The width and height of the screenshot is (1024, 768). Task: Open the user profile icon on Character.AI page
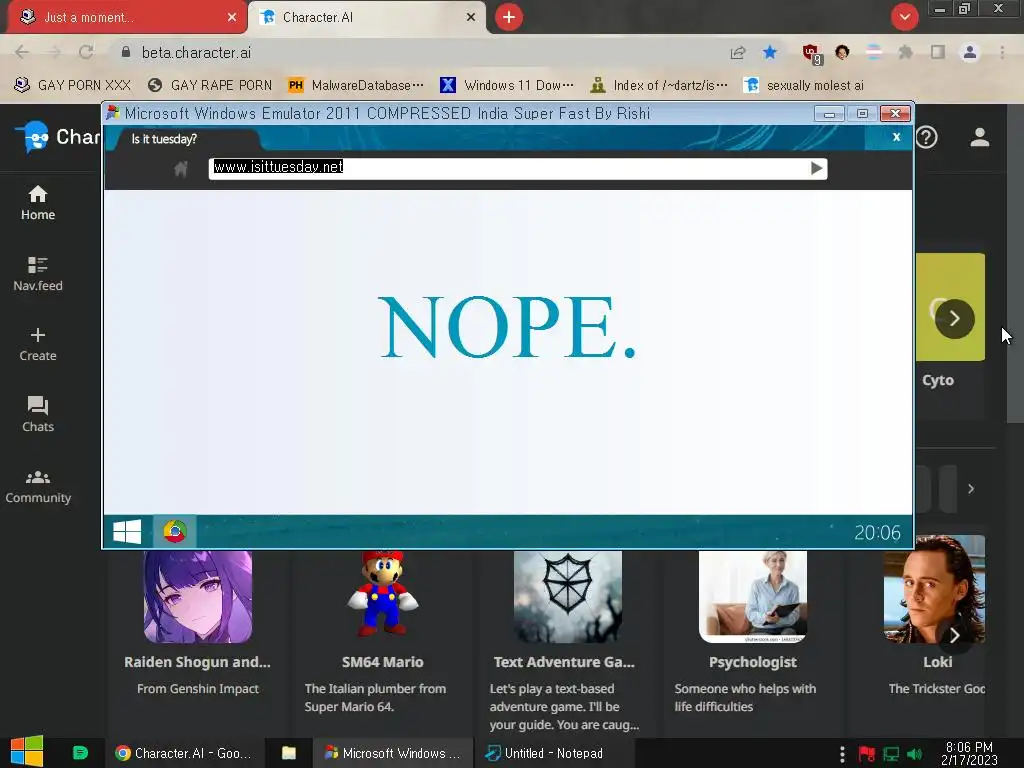[x=979, y=137]
